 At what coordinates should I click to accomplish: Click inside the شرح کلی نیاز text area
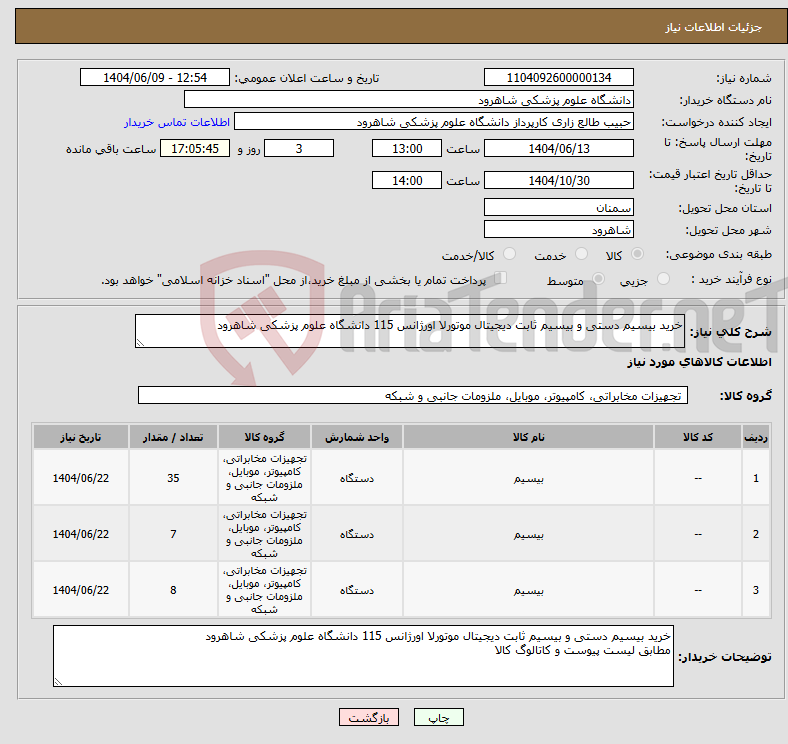(410, 332)
